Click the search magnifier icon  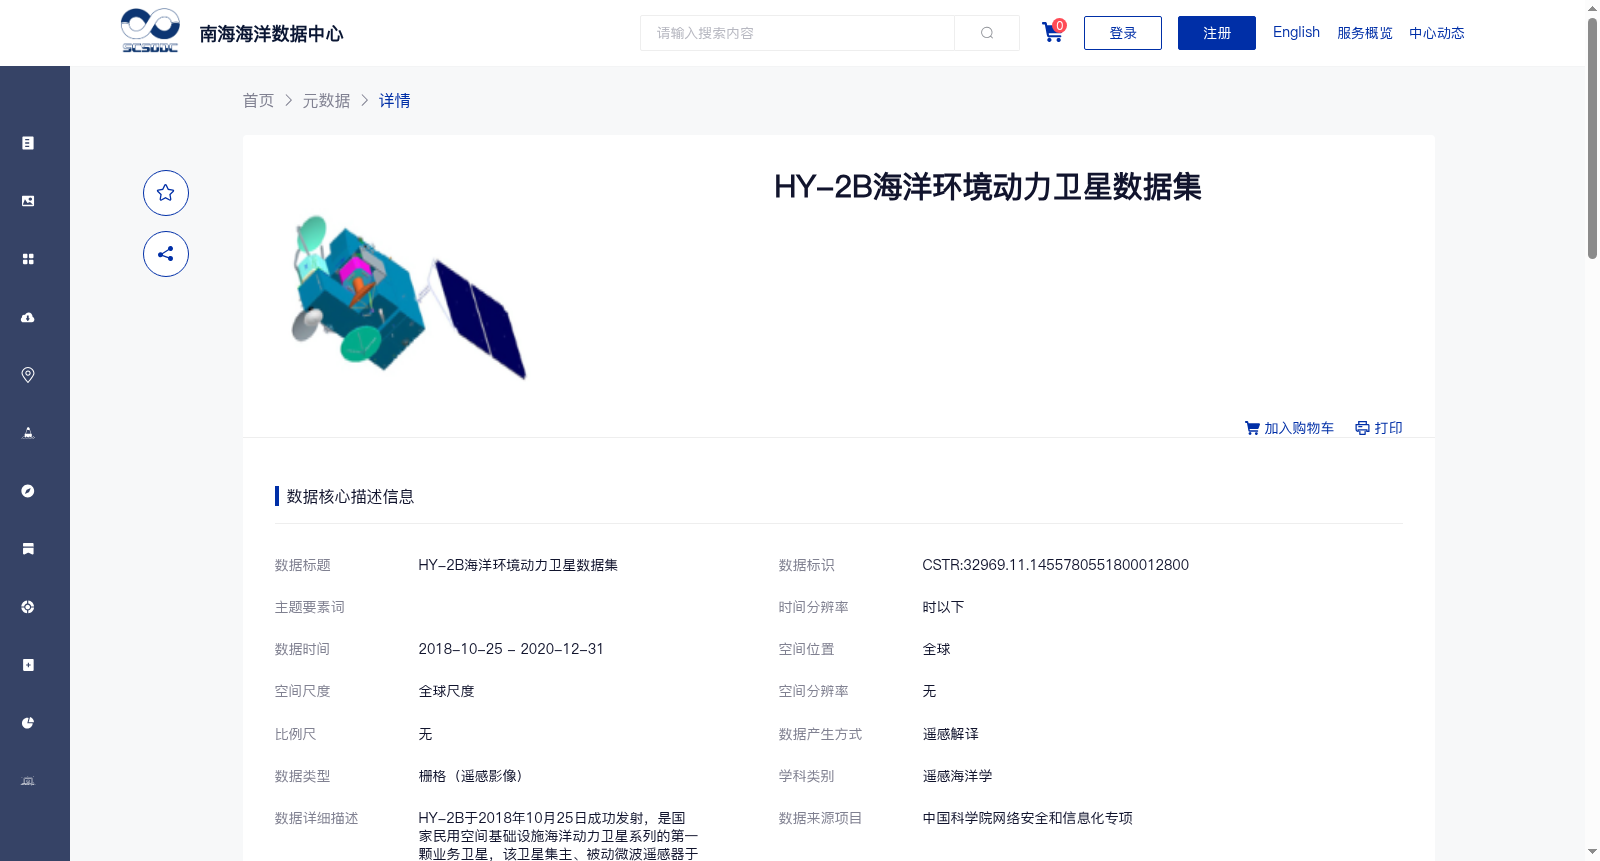[987, 33]
